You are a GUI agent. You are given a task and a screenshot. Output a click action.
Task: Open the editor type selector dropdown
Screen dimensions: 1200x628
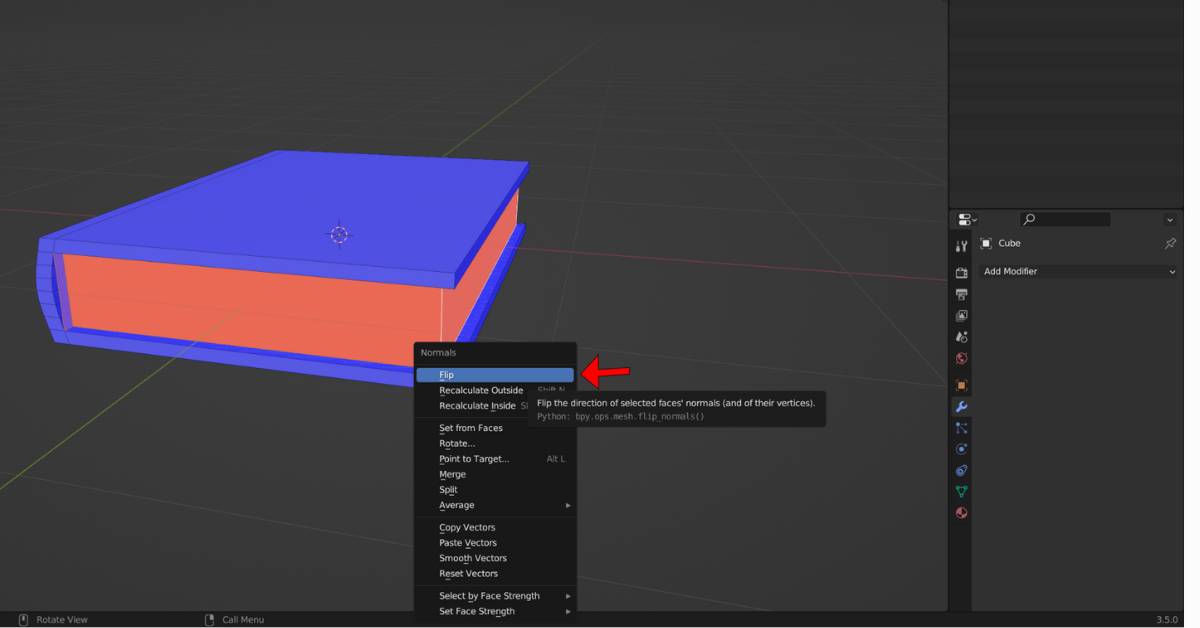pyautogui.click(x=965, y=219)
